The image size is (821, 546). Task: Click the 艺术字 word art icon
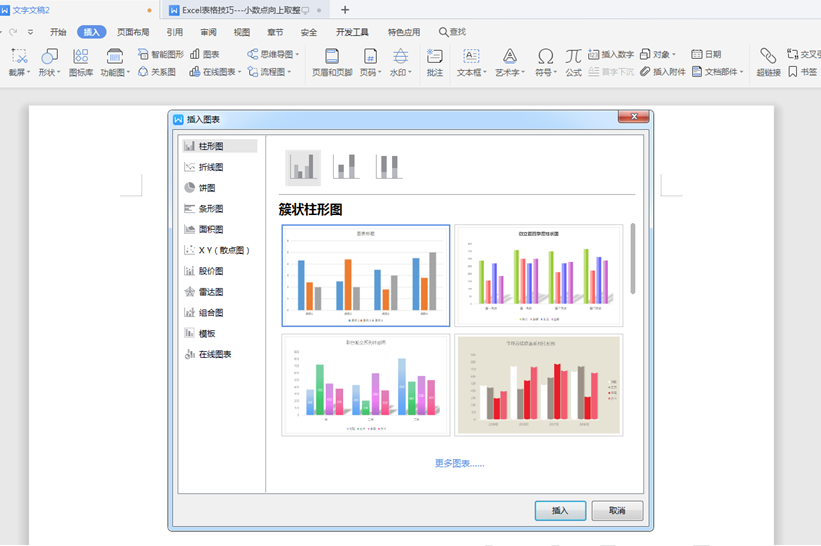(x=509, y=55)
